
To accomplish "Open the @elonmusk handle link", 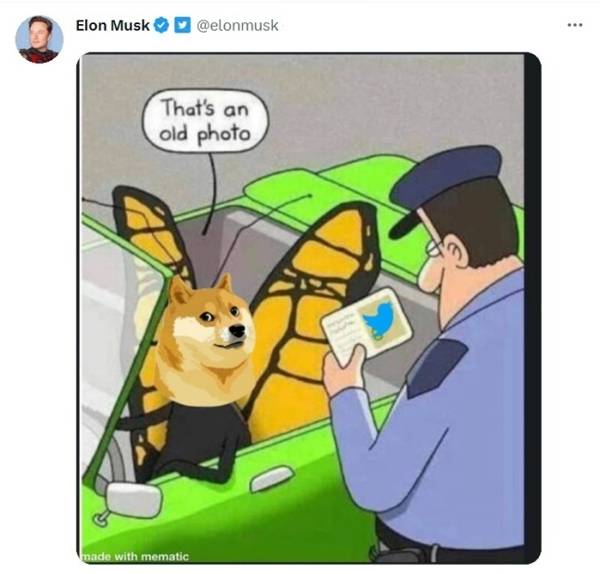I will pos(237,26).
